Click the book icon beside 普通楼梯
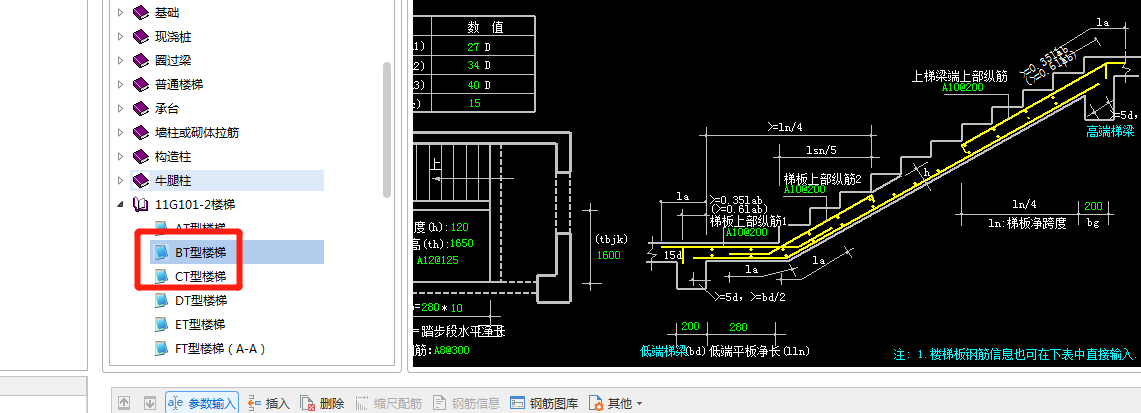The height and width of the screenshot is (413, 1141). 141,84
